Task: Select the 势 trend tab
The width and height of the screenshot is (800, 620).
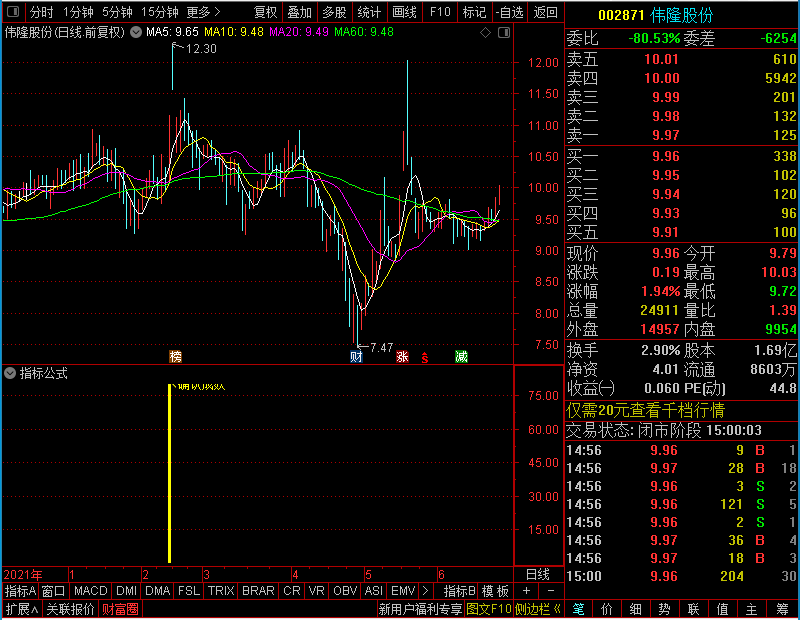Action: tap(664, 609)
